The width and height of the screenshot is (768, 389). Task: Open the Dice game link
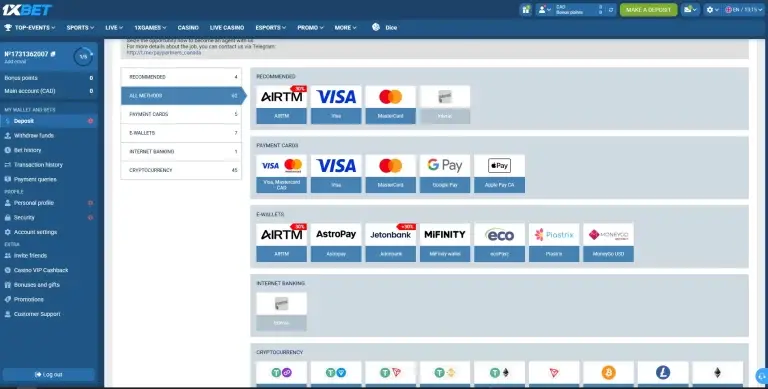(x=385, y=28)
